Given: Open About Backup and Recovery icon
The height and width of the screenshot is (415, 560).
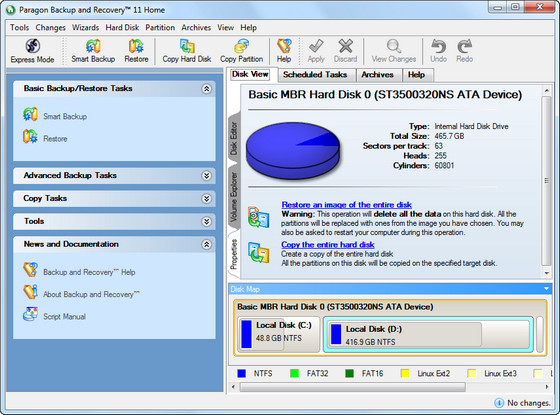Looking at the screenshot, I should click(30, 292).
